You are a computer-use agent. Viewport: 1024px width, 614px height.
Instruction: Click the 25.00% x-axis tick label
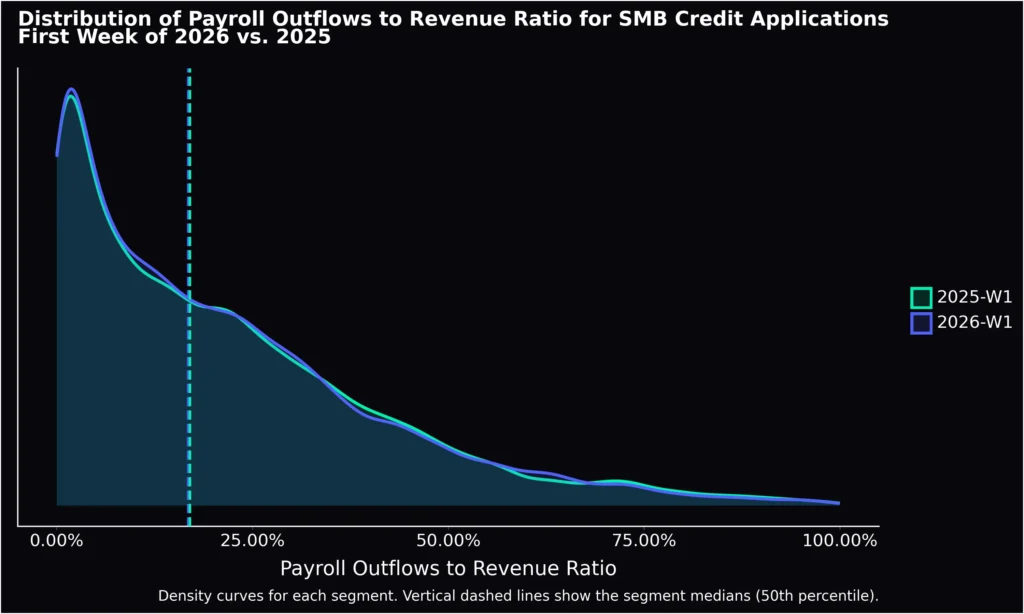pyautogui.click(x=253, y=541)
